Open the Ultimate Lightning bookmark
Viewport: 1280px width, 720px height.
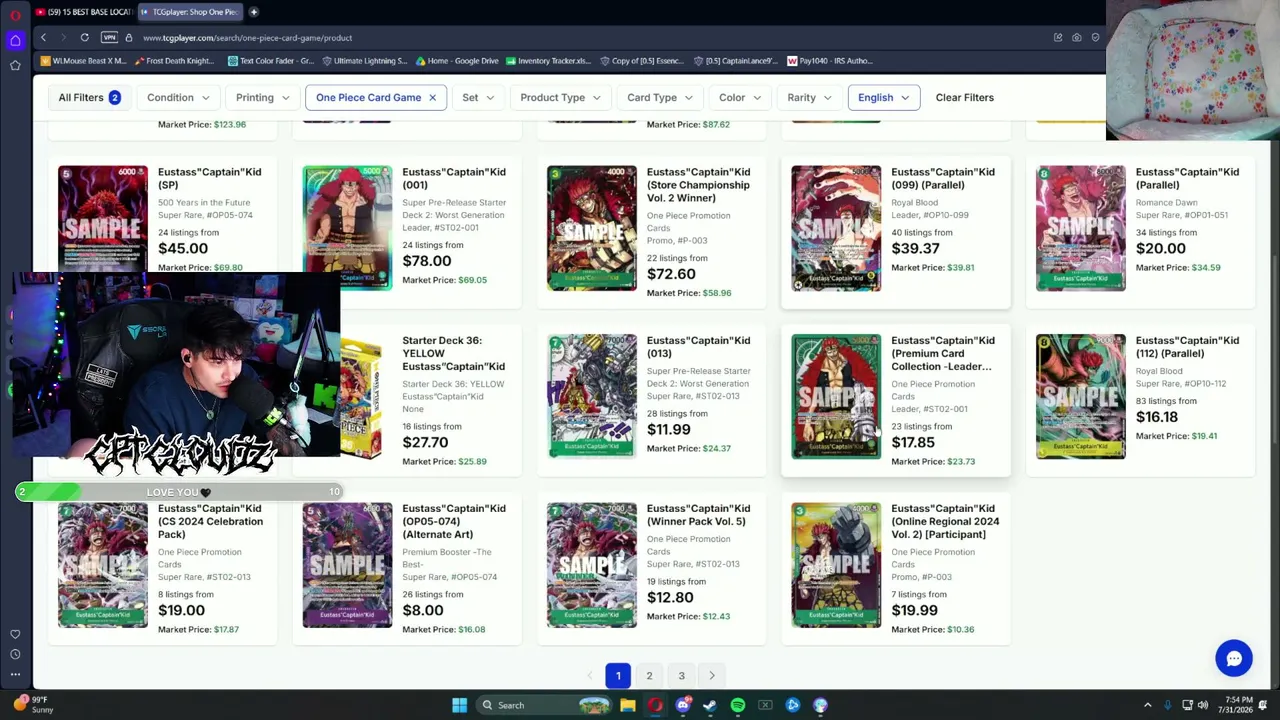(364, 61)
